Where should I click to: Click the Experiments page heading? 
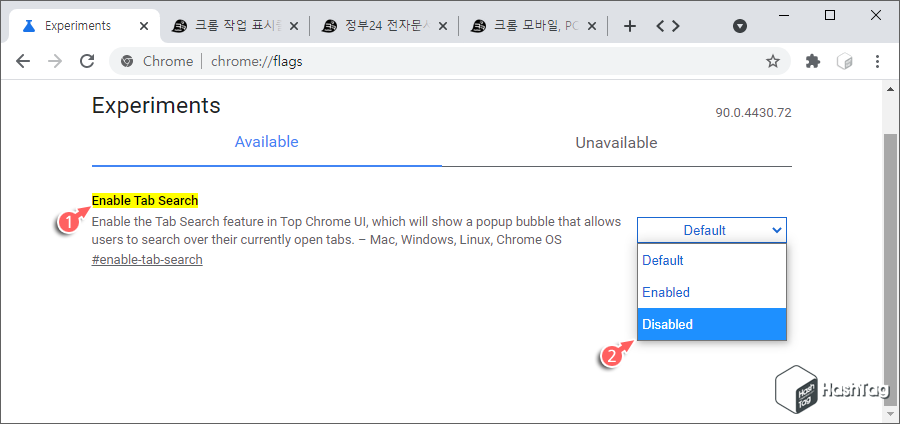click(x=156, y=106)
